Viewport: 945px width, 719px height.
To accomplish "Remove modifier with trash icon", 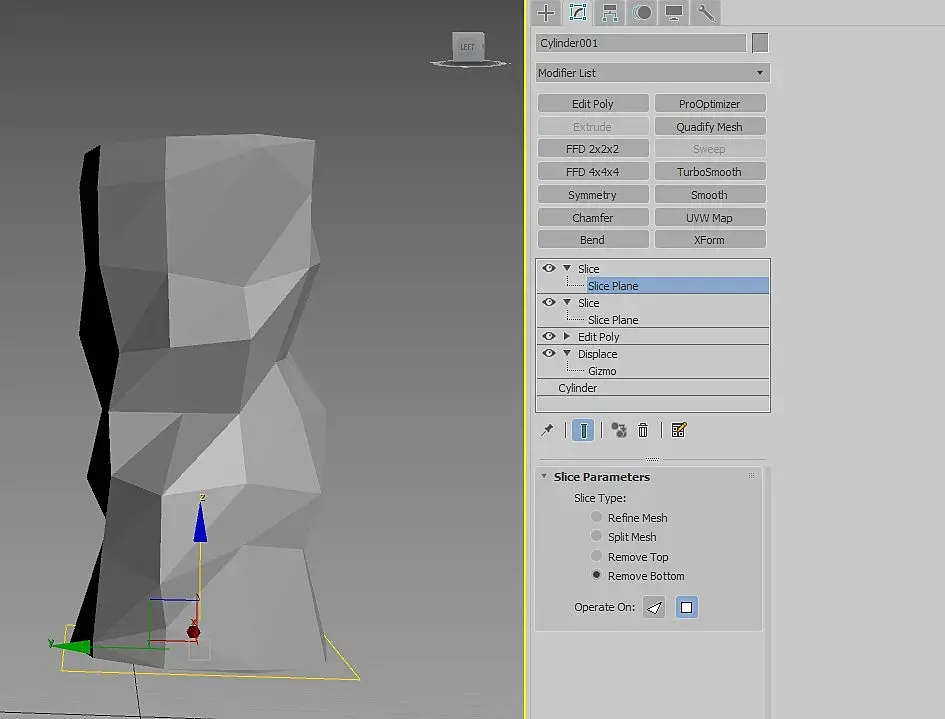I will point(643,430).
